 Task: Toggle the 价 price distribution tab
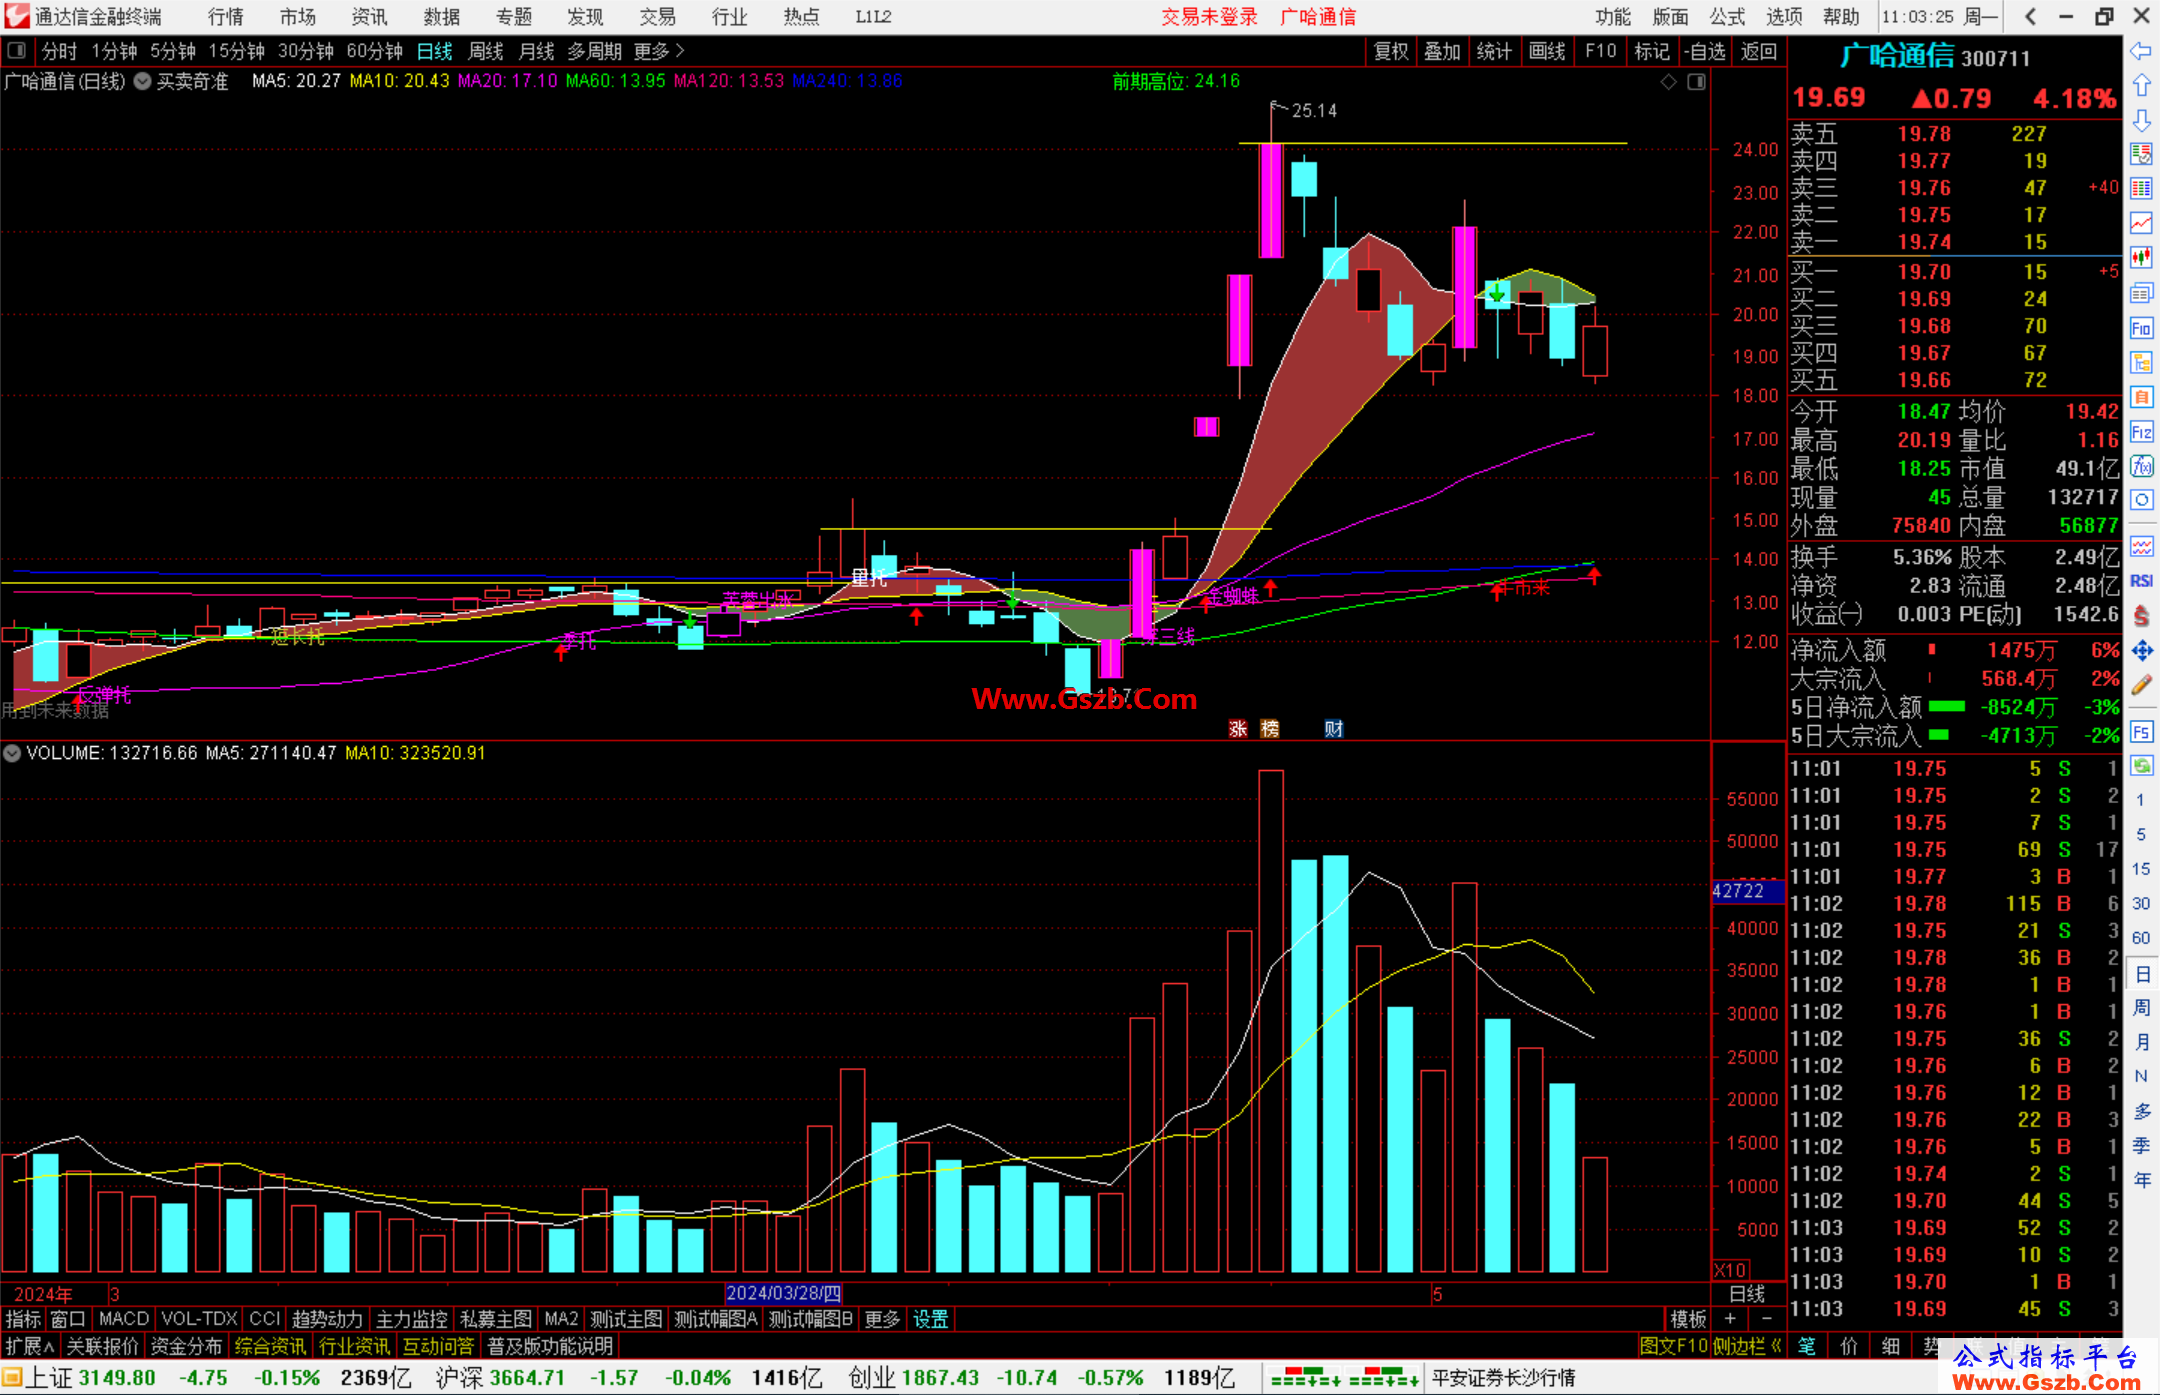point(1849,1346)
